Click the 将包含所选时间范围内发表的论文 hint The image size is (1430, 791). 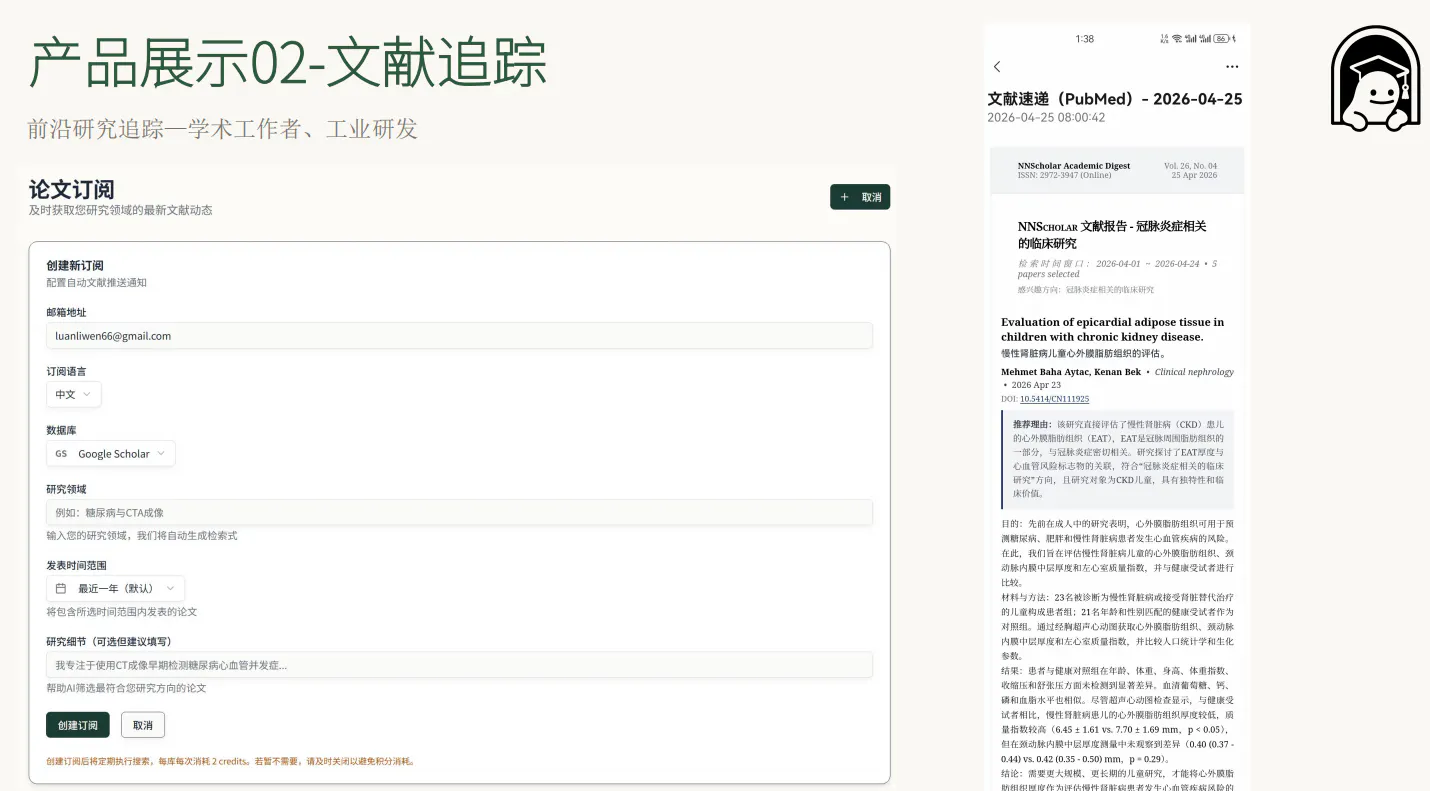tap(122, 612)
